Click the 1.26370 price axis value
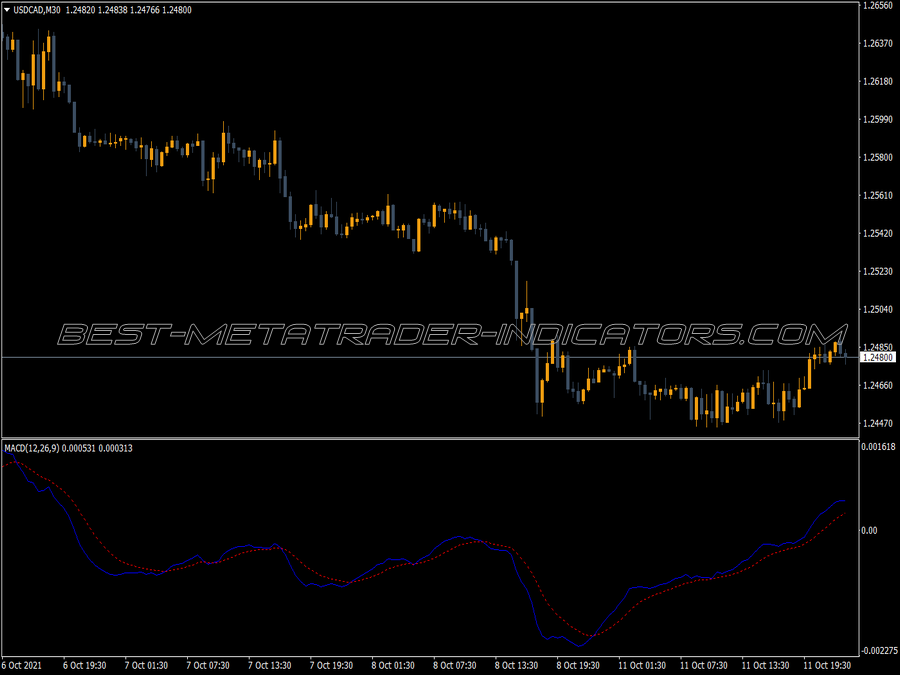The width and height of the screenshot is (900, 675). [878, 44]
